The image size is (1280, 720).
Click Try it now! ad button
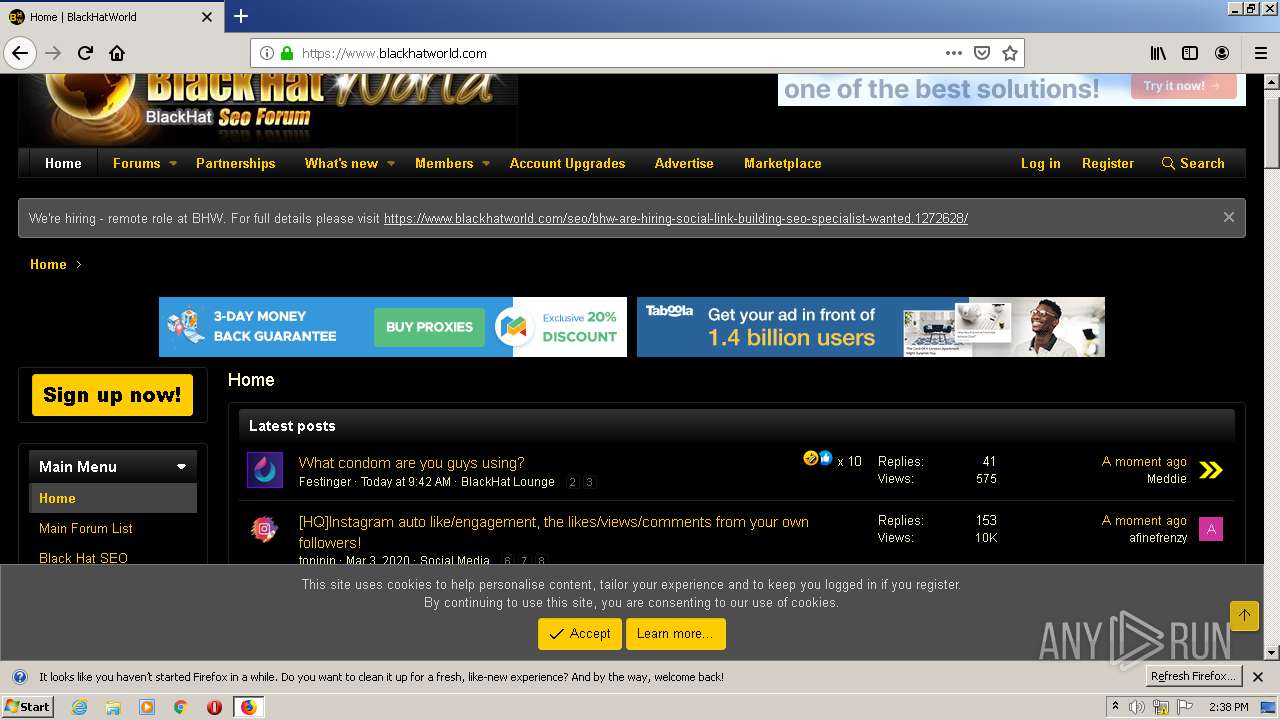coord(1183,86)
